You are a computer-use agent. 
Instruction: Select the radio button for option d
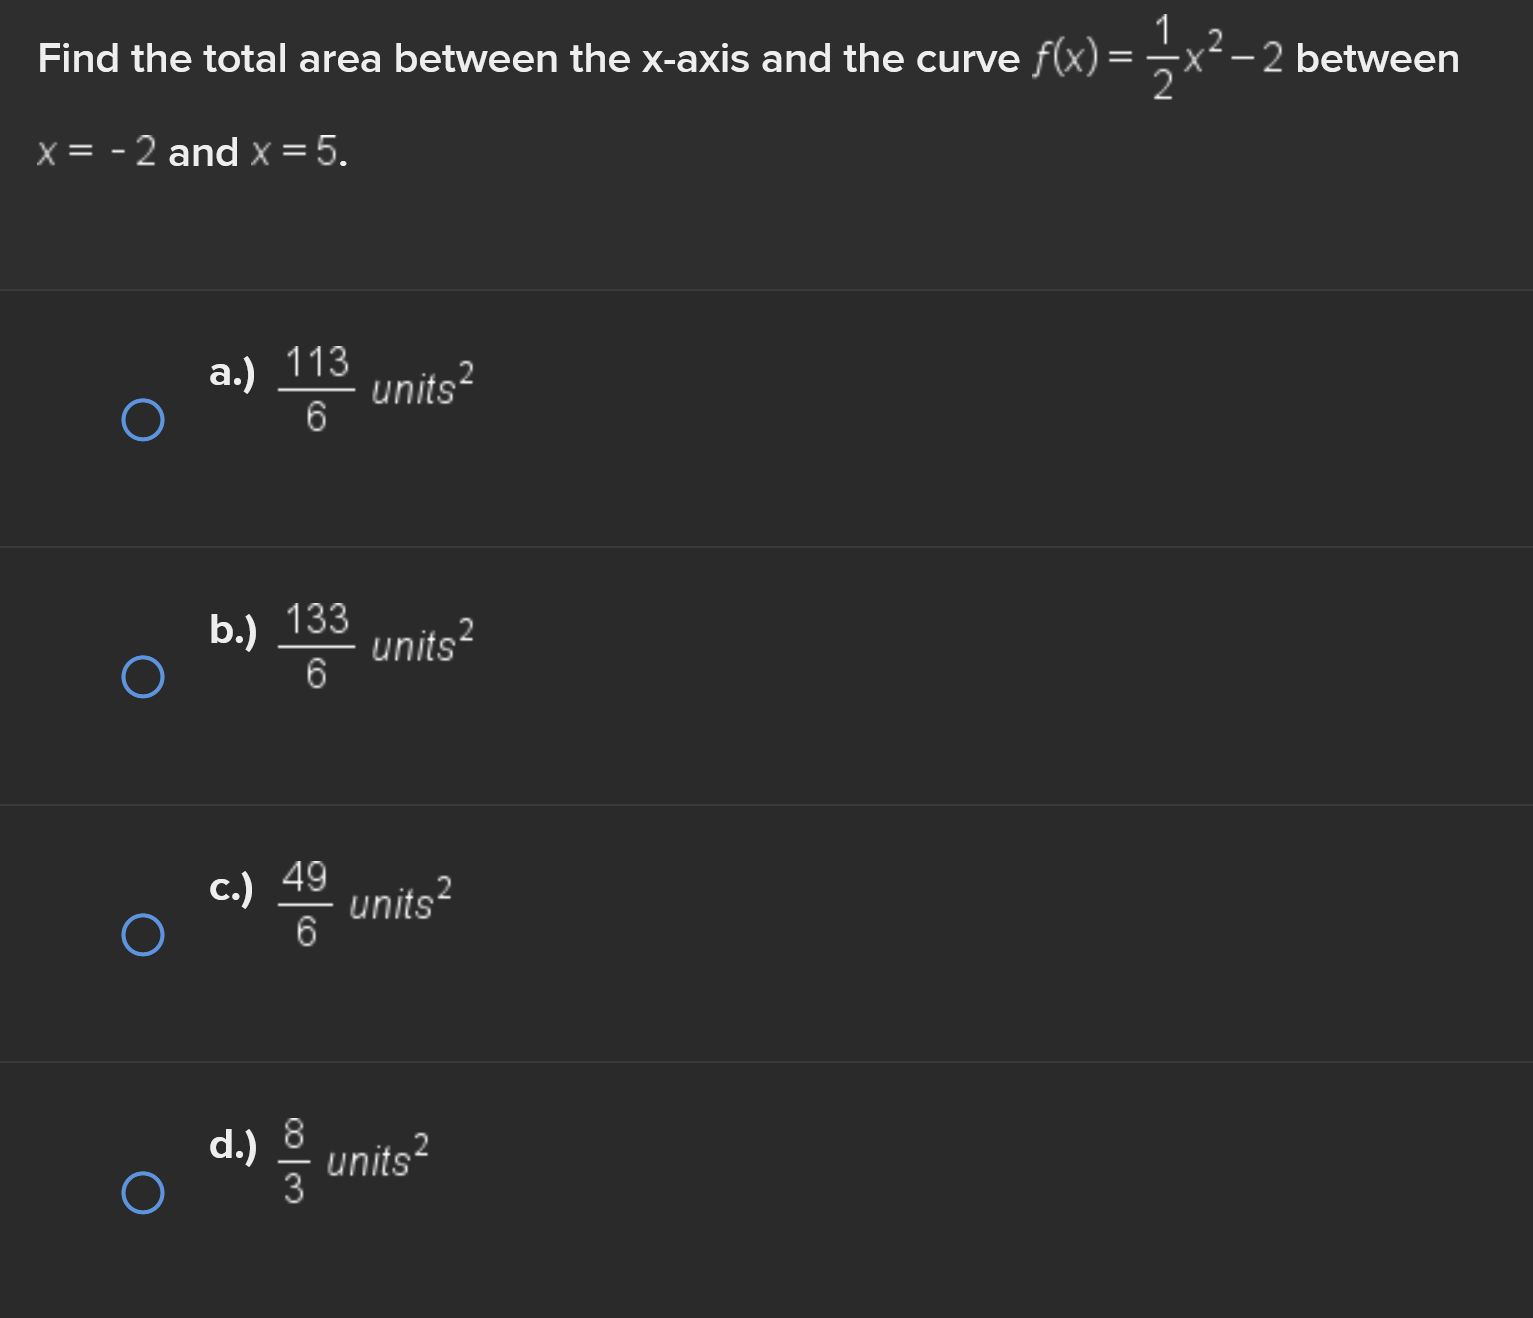[x=142, y=1192]
